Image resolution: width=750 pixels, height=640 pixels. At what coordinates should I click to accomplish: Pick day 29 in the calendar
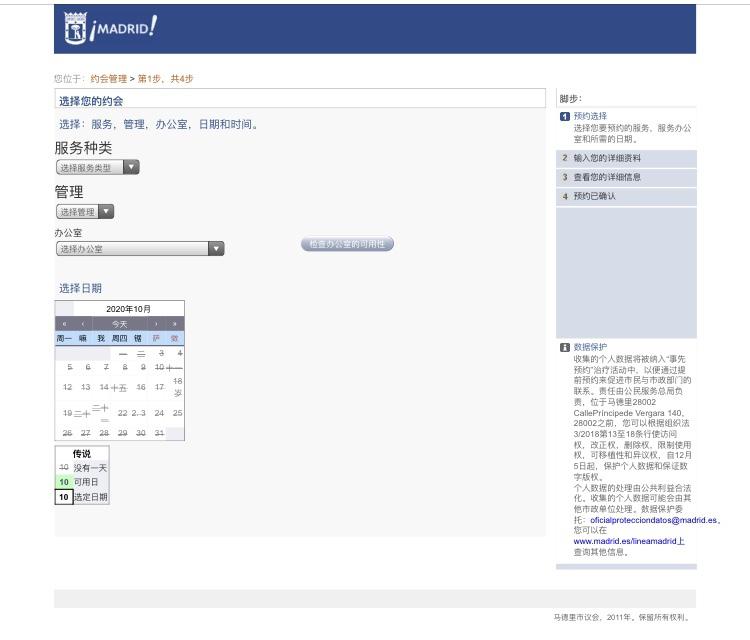[122, 433]
